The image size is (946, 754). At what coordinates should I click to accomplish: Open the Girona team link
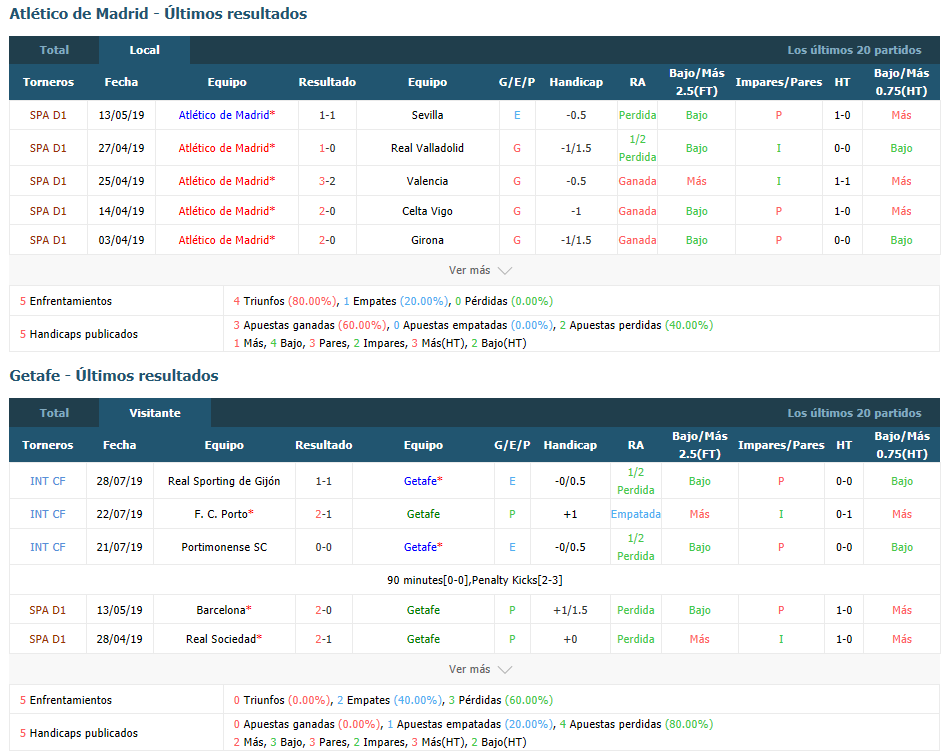(427, 240)
